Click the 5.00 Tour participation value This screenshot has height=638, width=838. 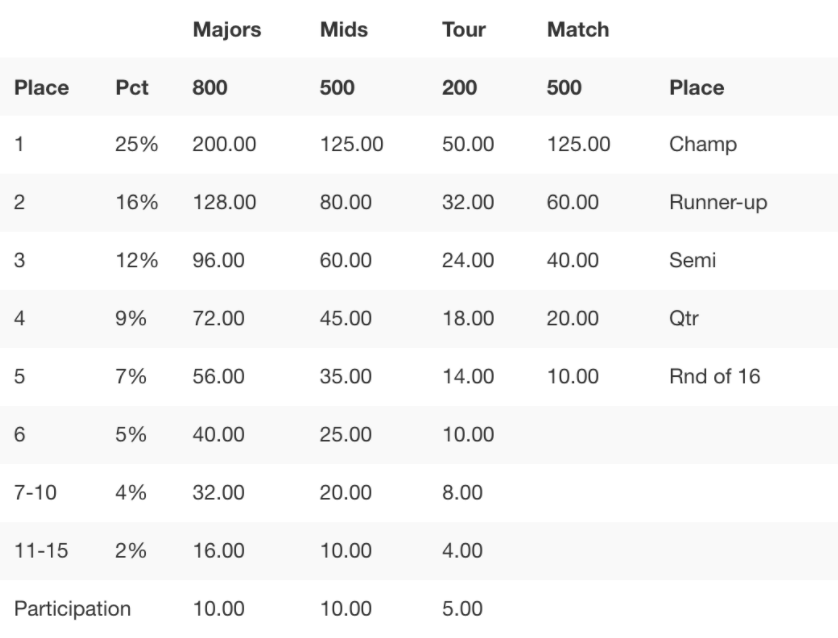pos(462,609)
